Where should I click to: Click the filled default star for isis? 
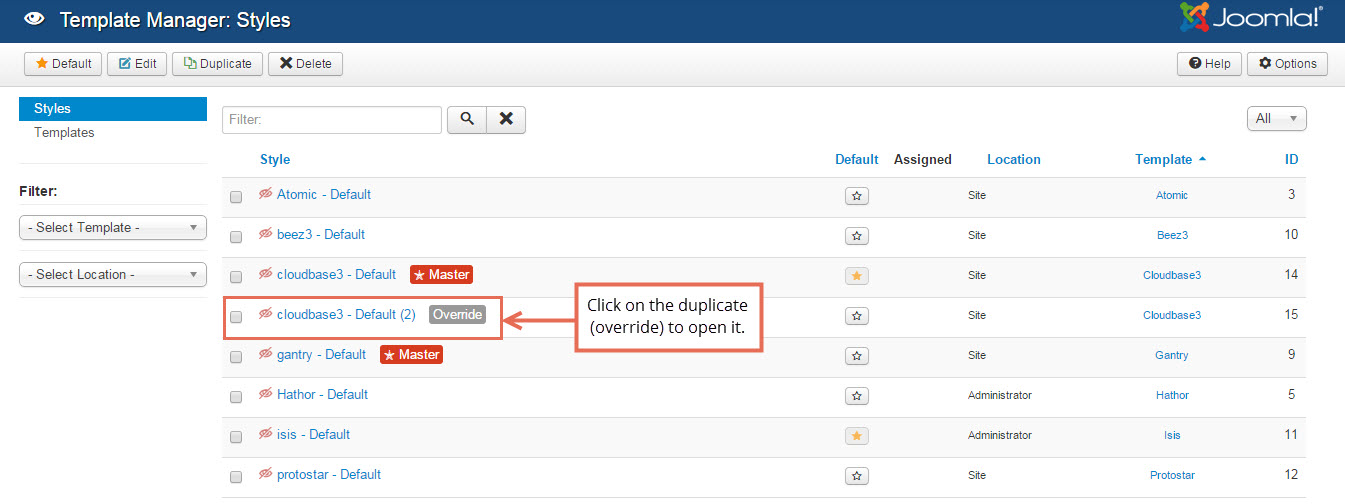(x=857, y=436)
